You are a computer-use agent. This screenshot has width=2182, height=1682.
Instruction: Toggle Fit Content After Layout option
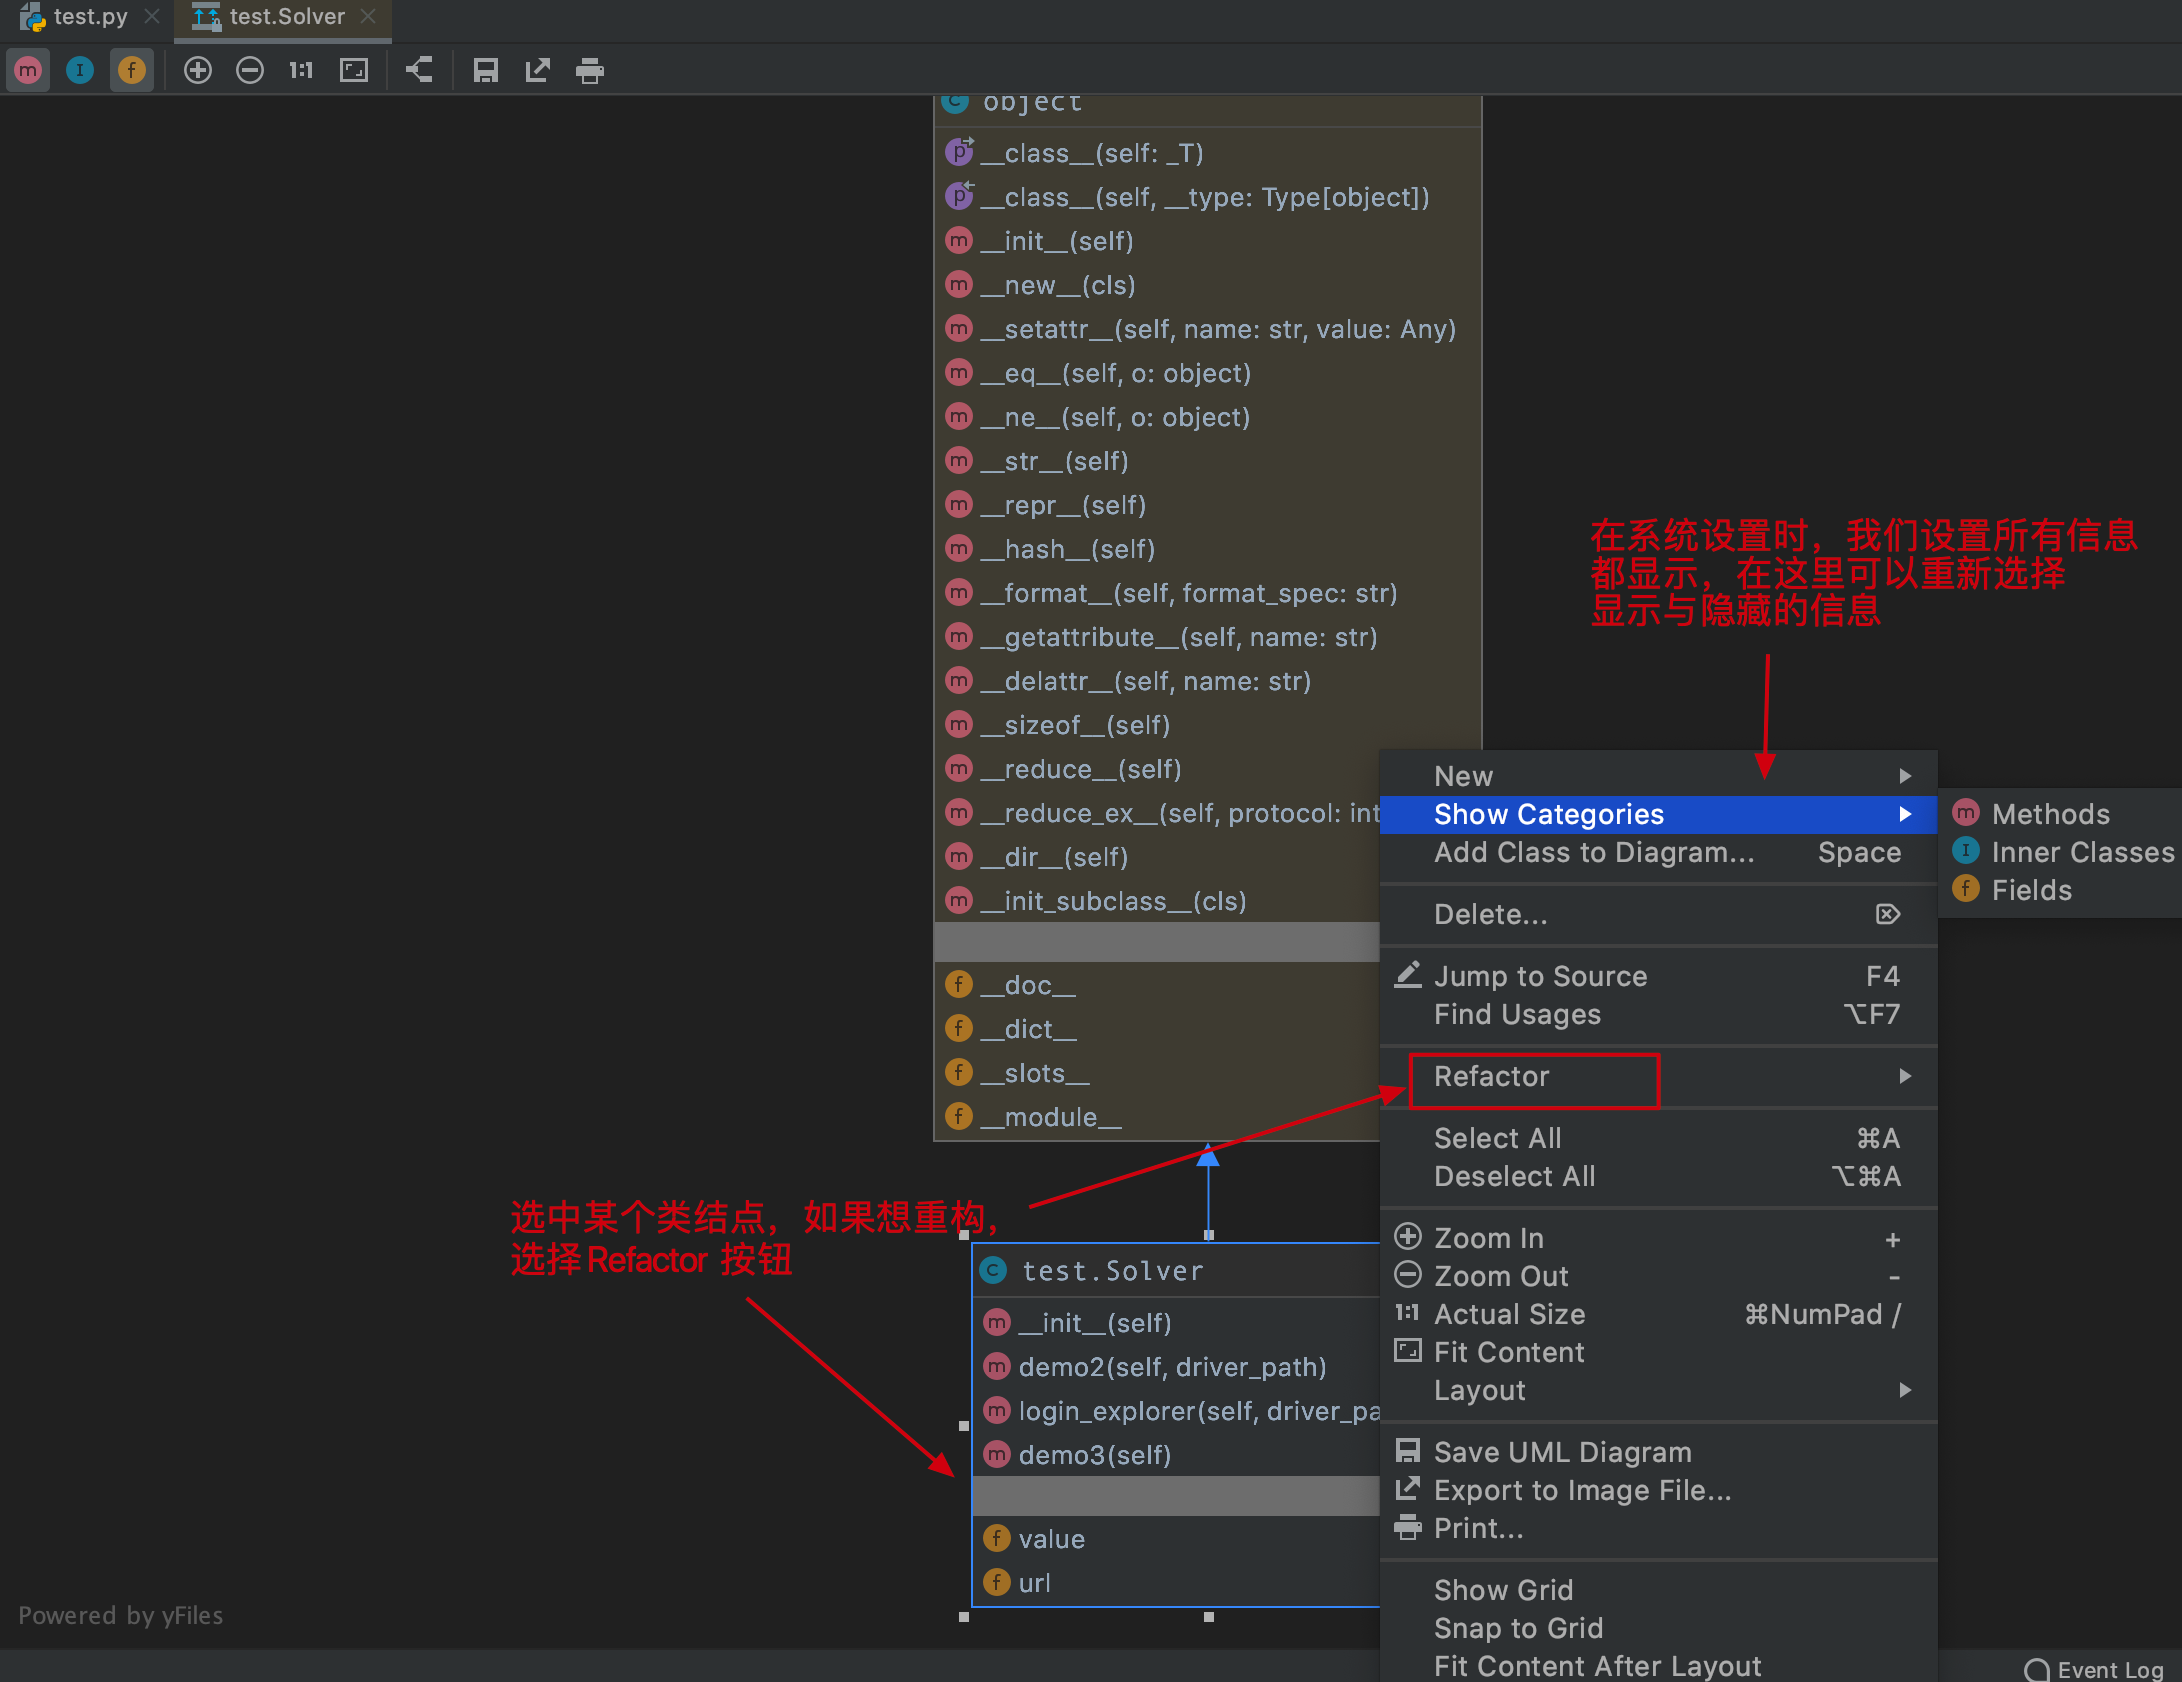click(1658, 1665)
